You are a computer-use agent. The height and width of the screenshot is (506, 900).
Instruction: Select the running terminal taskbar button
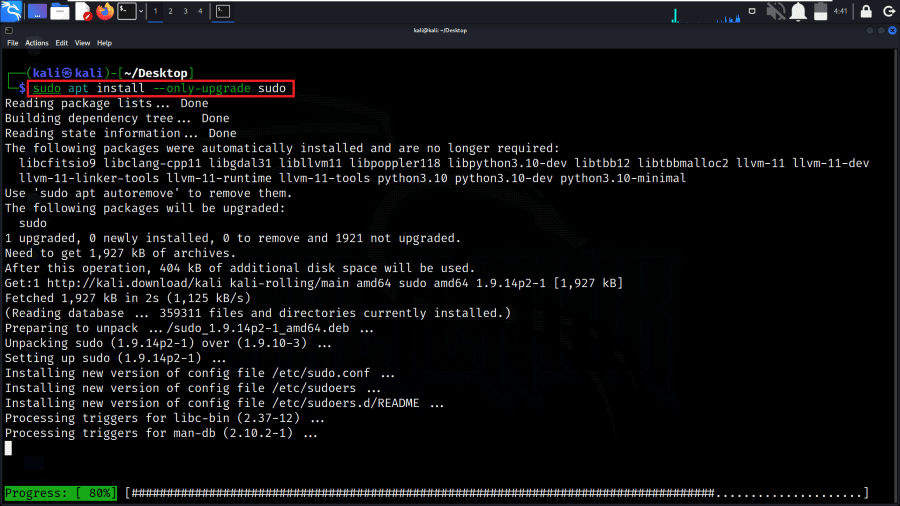coord(223,11)
